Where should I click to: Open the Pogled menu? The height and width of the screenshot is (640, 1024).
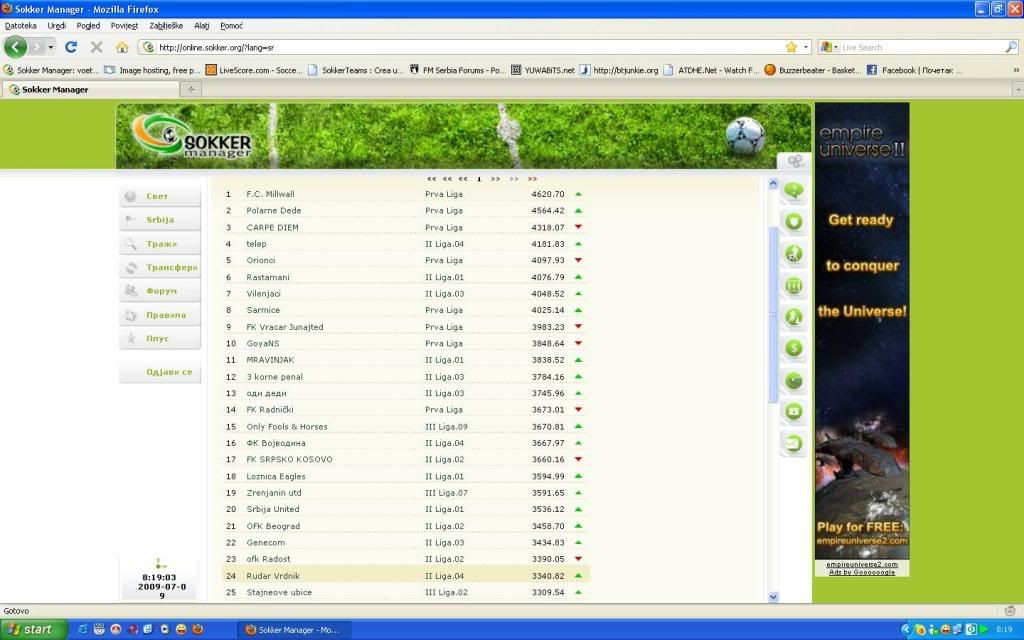tap(88, 25)
